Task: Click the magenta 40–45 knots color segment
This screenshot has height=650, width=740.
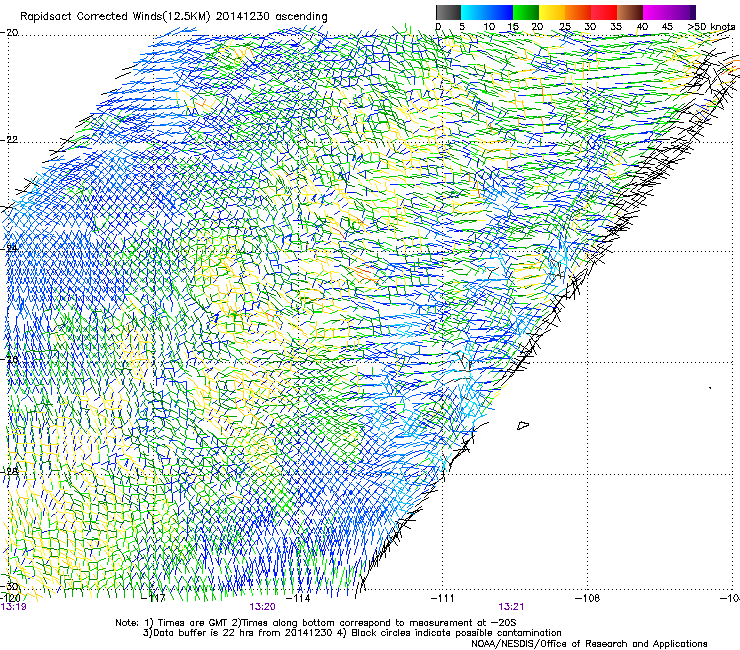Action: click(x=656, y=12)
